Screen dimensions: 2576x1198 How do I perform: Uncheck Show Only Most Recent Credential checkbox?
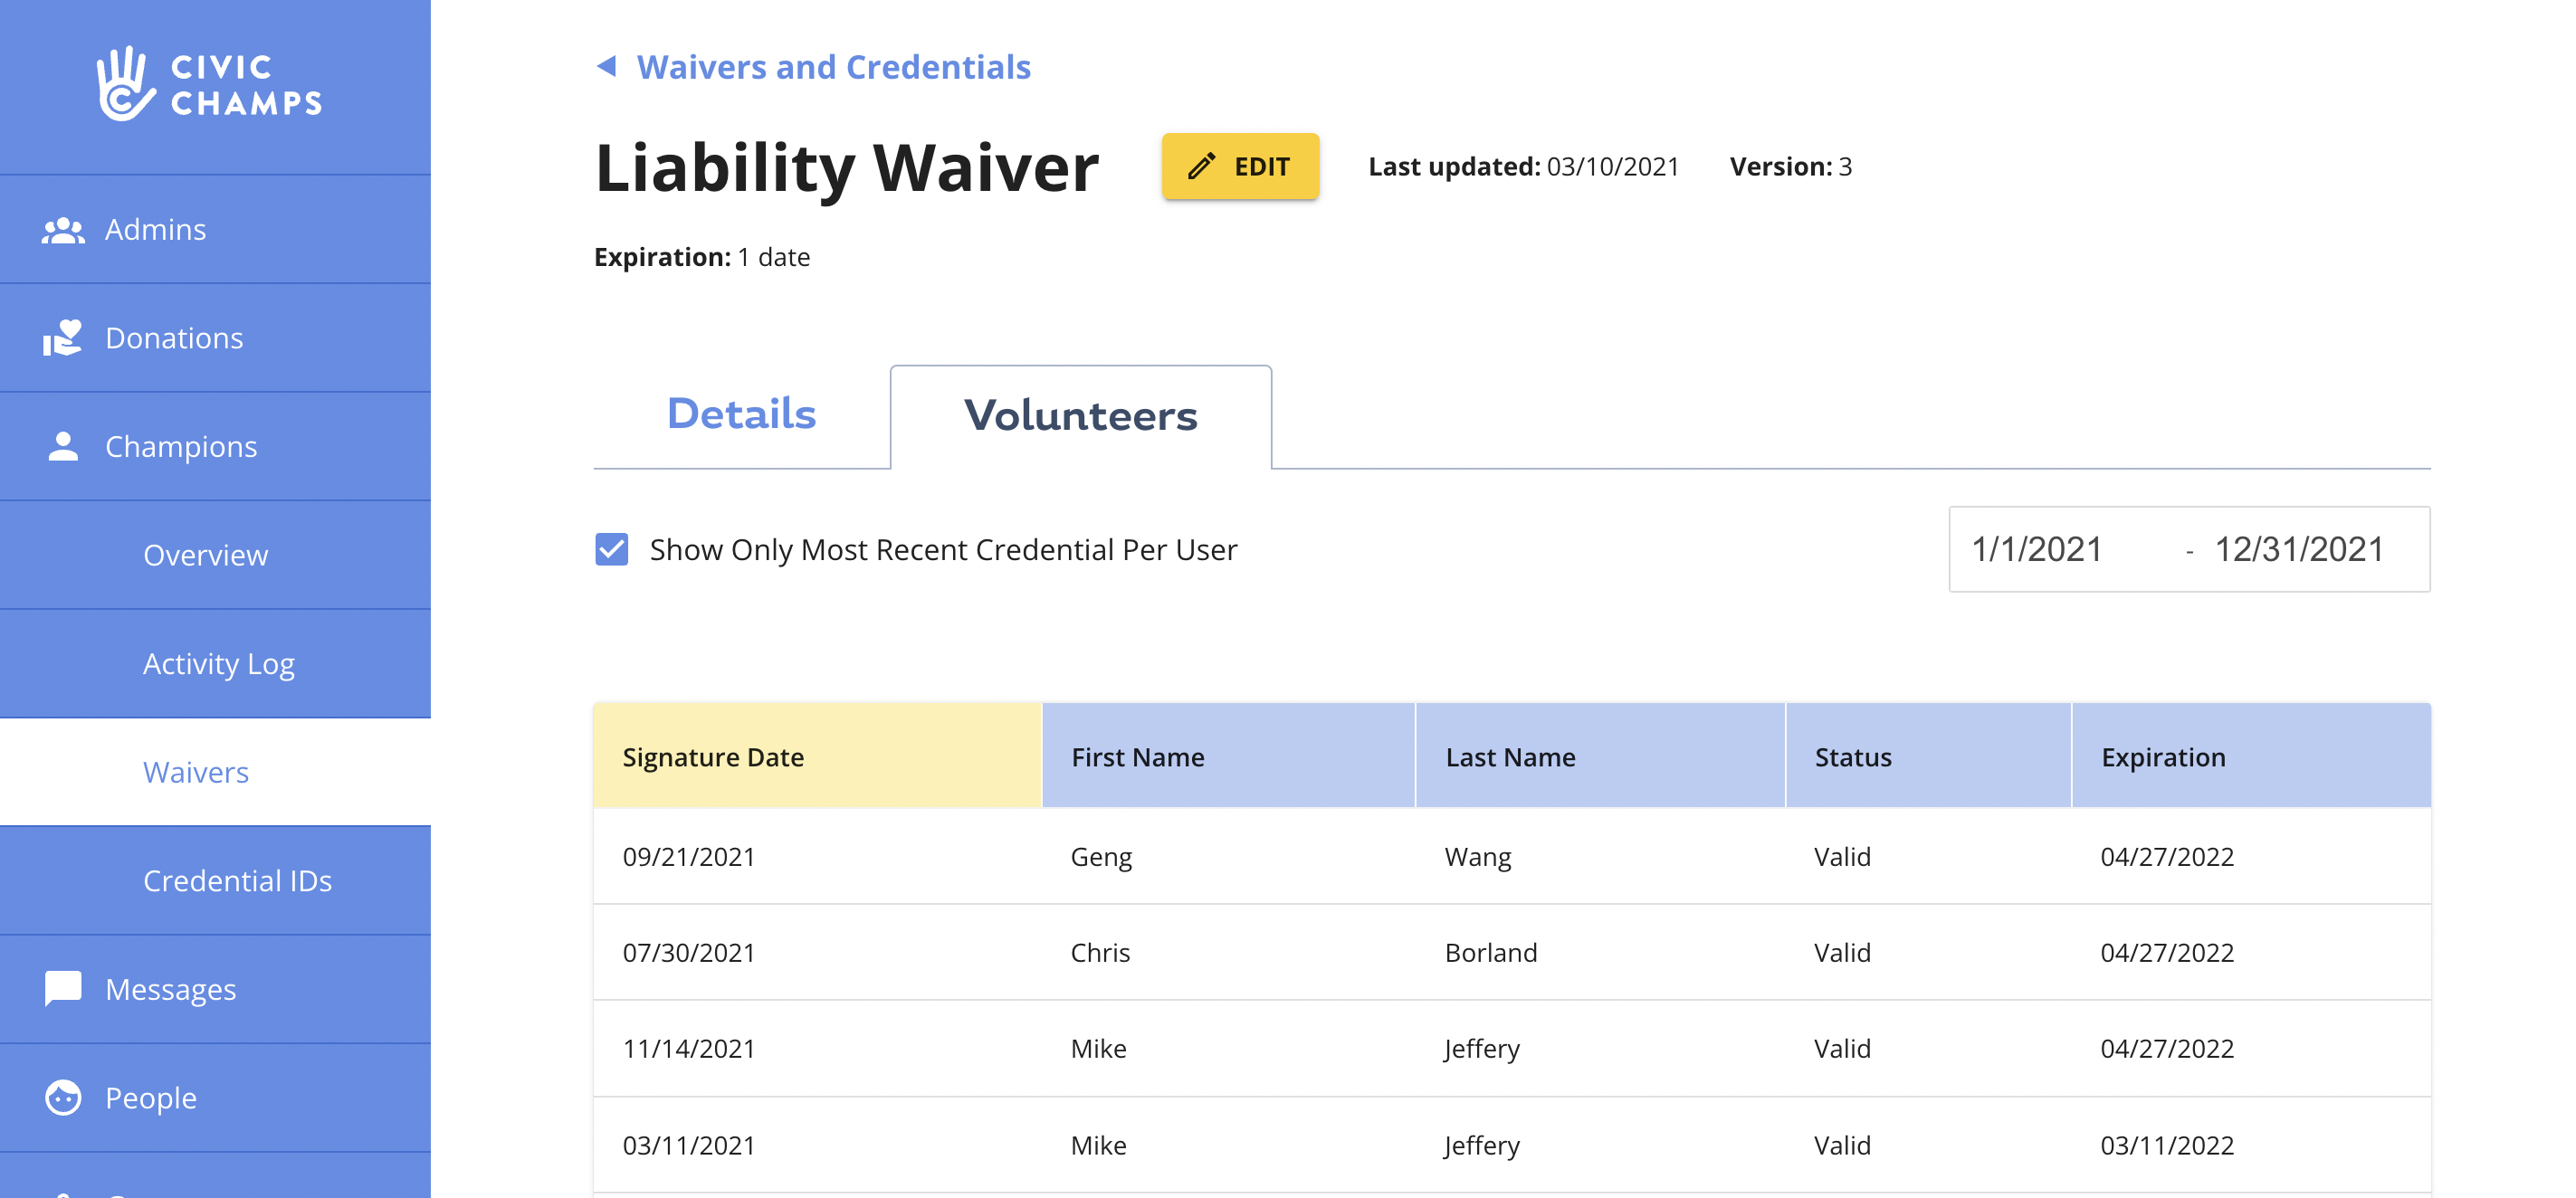tap(612, 549)
